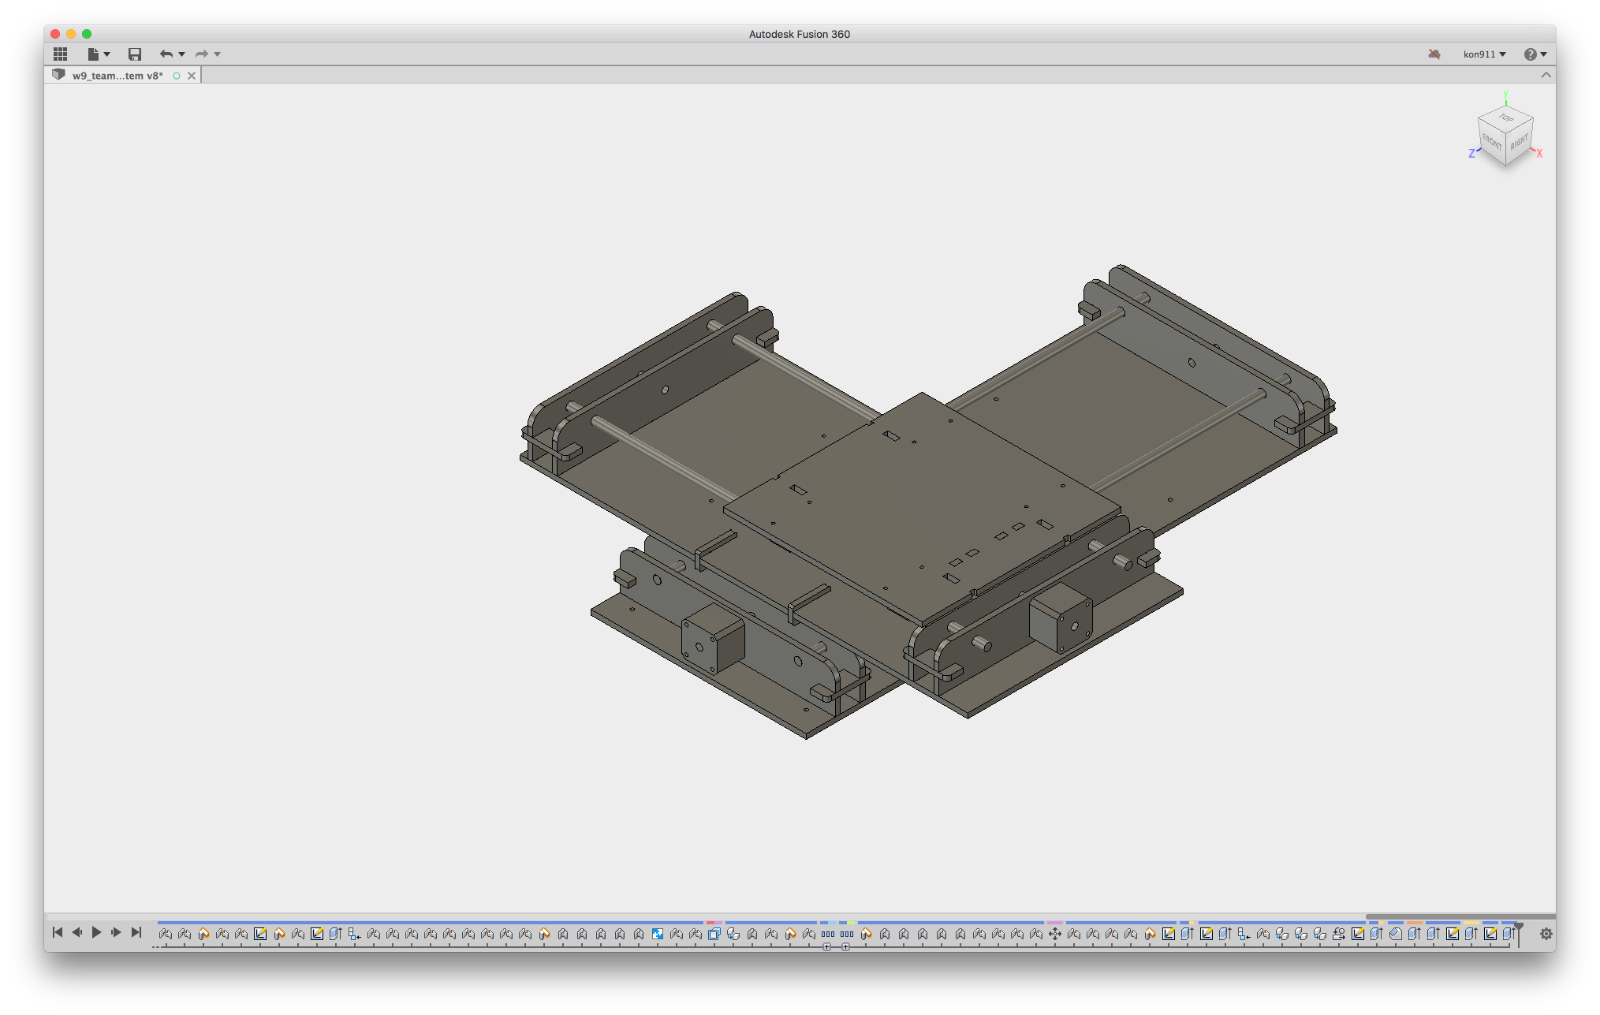Jump the timeline to the beginning

pos(57,932)
